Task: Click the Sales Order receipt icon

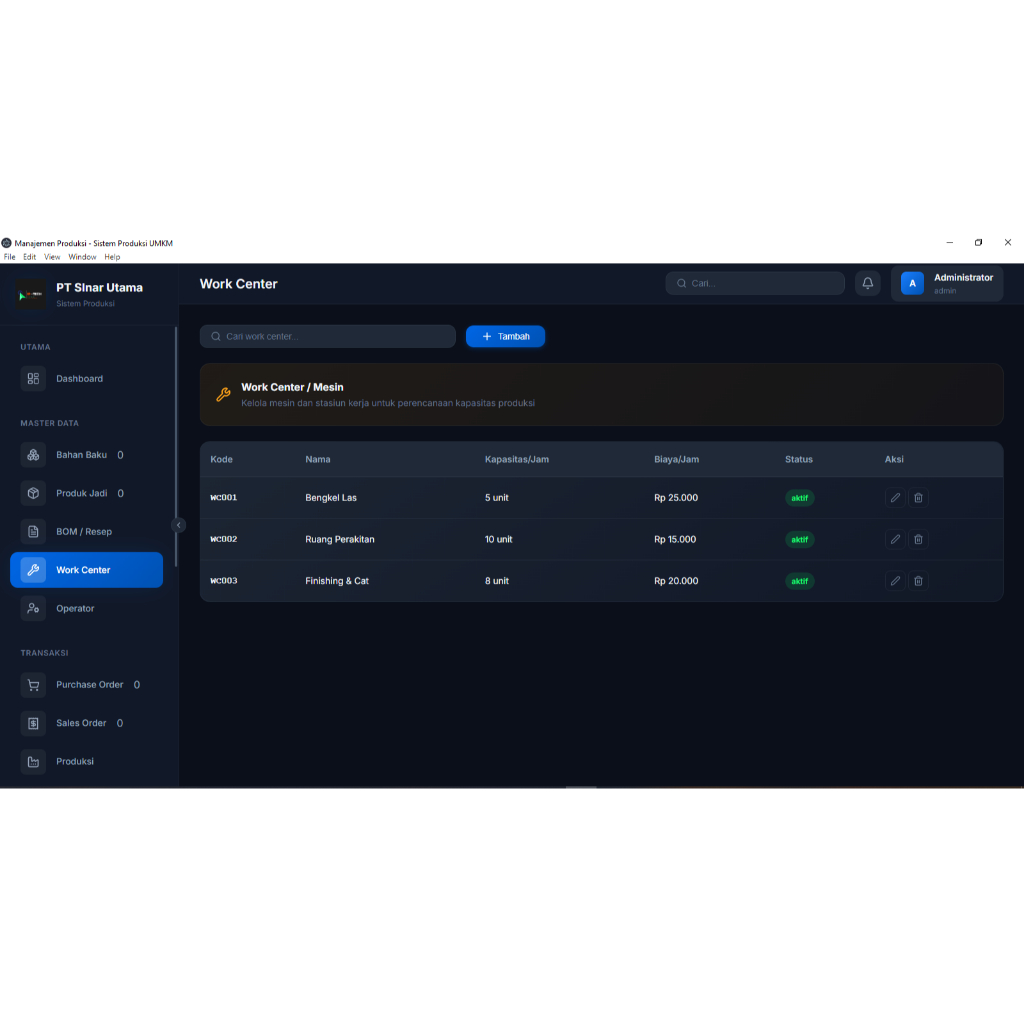Action: click(33, 723)
